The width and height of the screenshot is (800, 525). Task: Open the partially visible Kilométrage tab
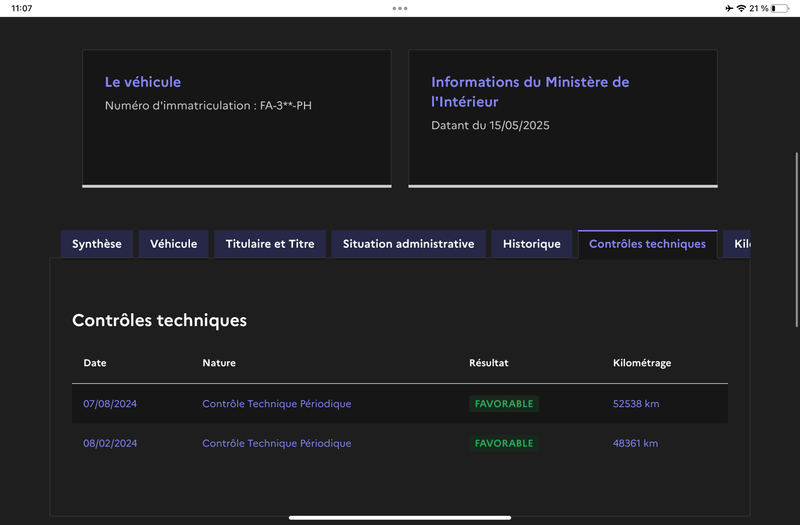[x=739, y=244]
